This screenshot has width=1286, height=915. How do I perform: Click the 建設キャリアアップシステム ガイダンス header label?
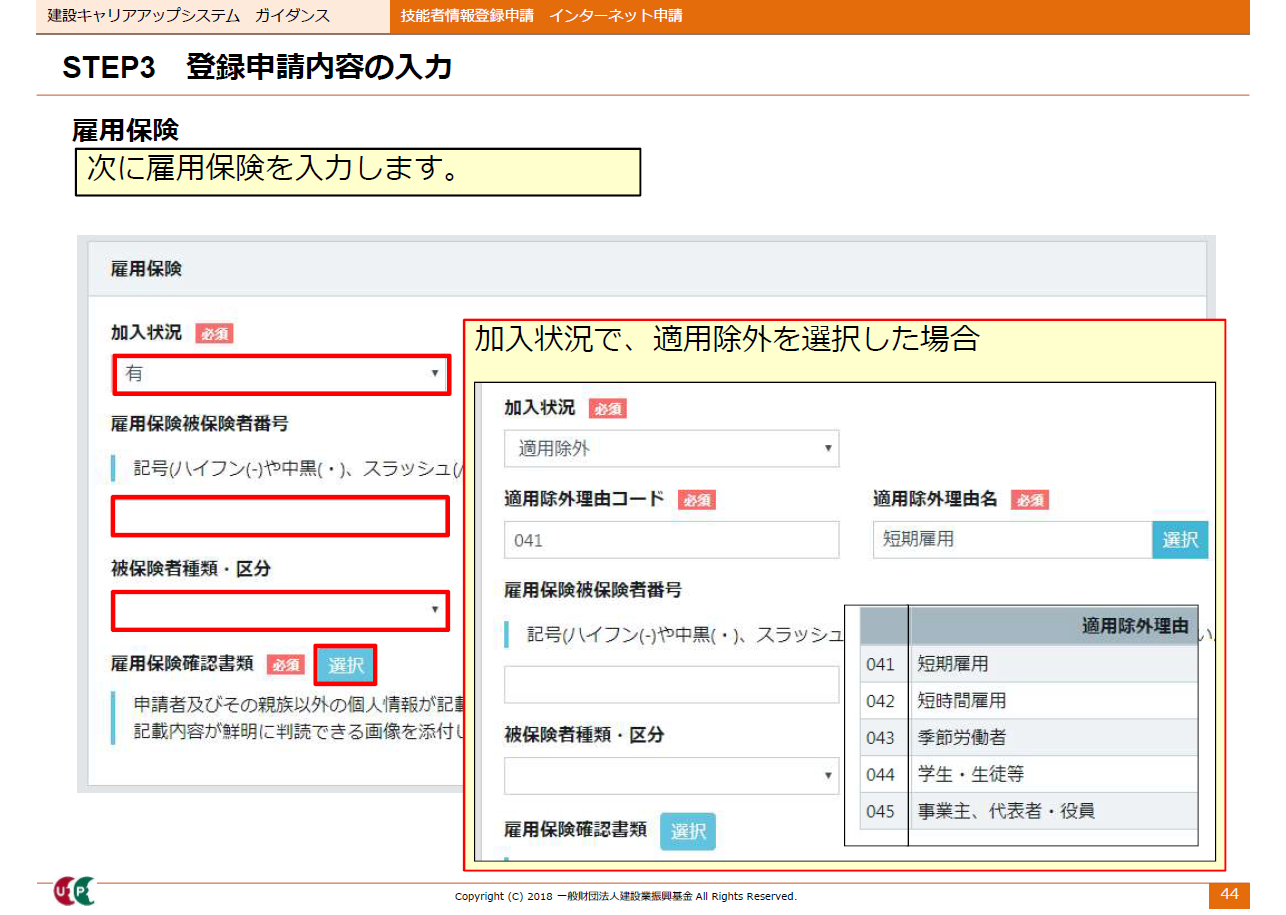(189, 16)
